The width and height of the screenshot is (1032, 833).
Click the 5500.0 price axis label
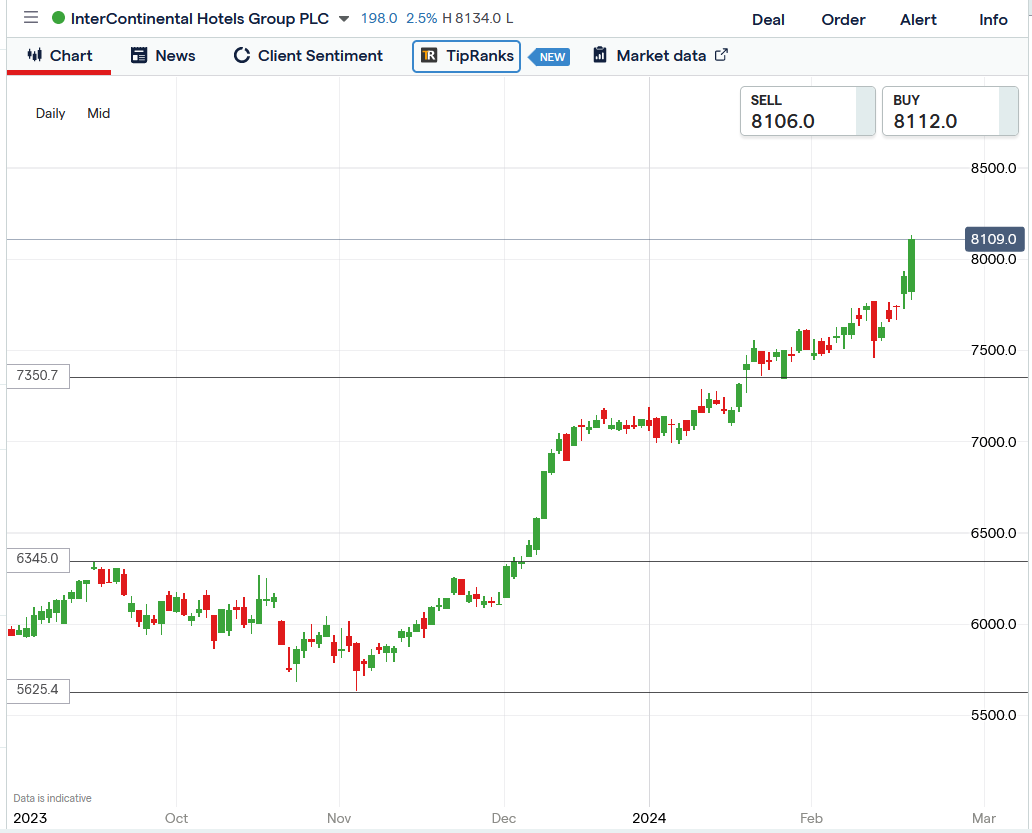(x=993, y=715)
